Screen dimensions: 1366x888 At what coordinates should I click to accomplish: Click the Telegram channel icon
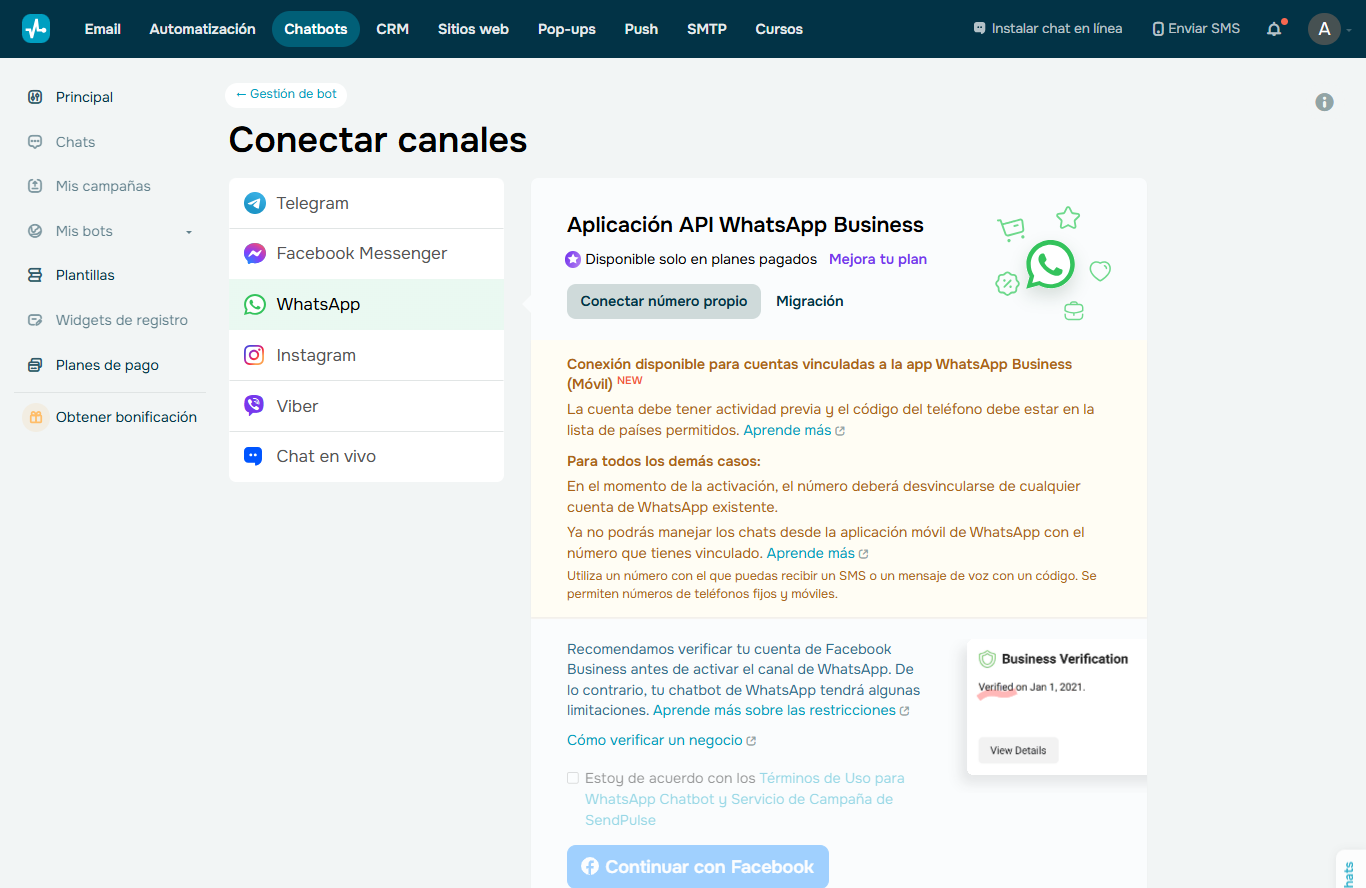pos(255,203)
